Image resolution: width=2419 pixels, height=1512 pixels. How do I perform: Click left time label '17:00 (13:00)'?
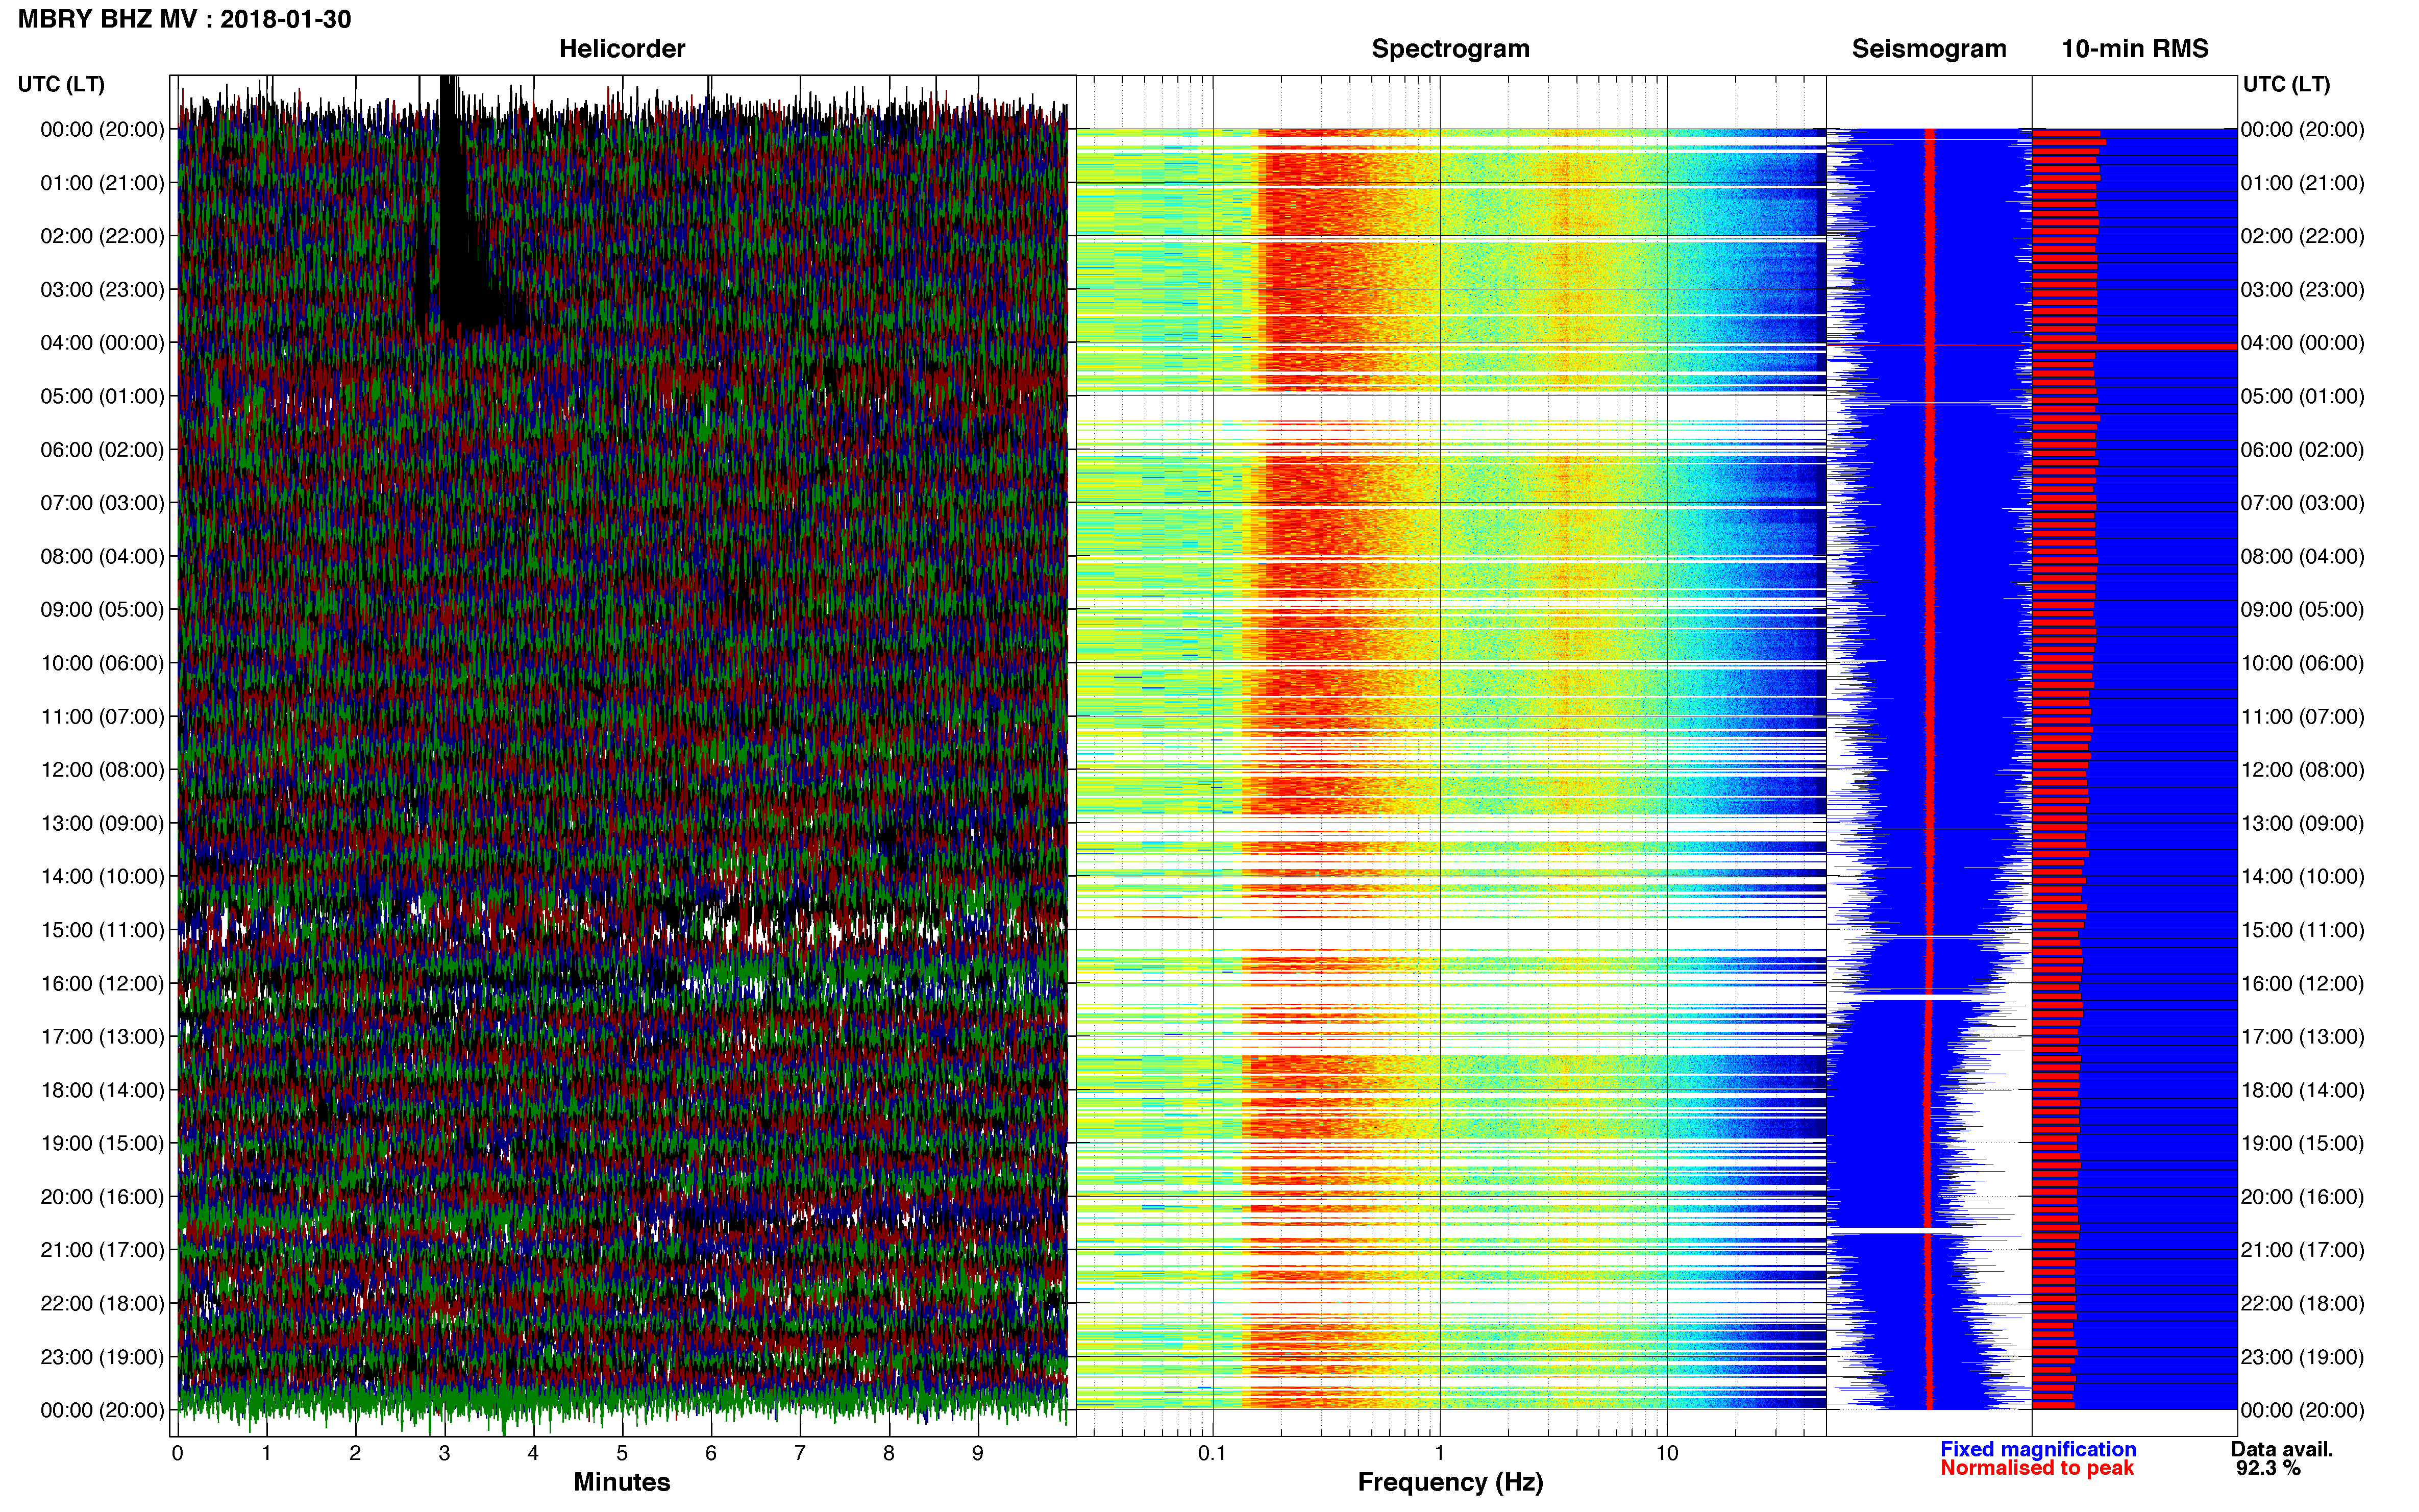coord(102,1037)
